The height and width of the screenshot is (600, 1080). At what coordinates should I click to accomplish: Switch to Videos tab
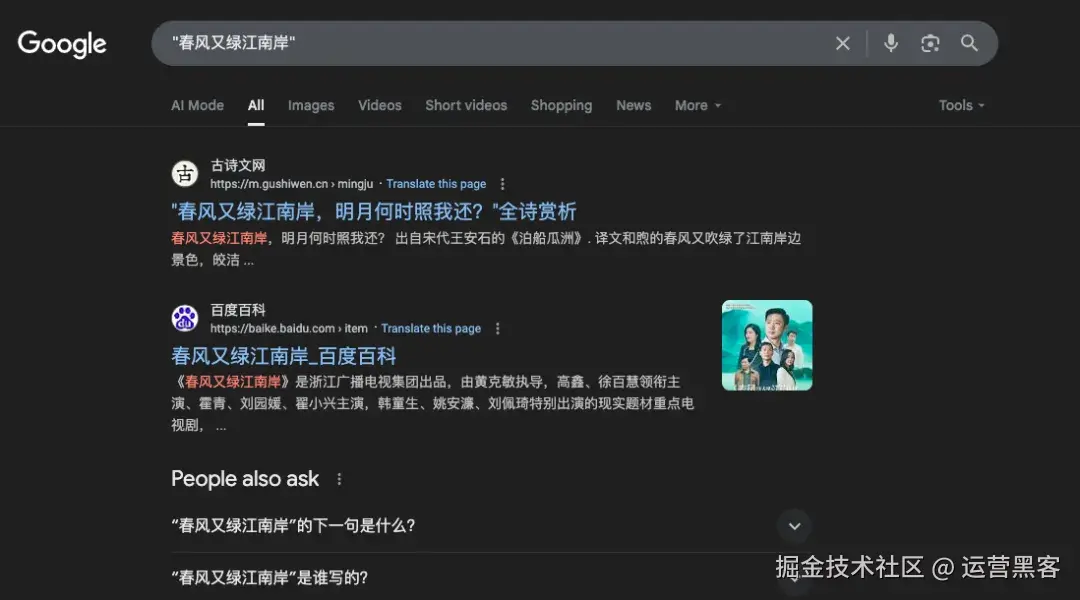point(380,105)
